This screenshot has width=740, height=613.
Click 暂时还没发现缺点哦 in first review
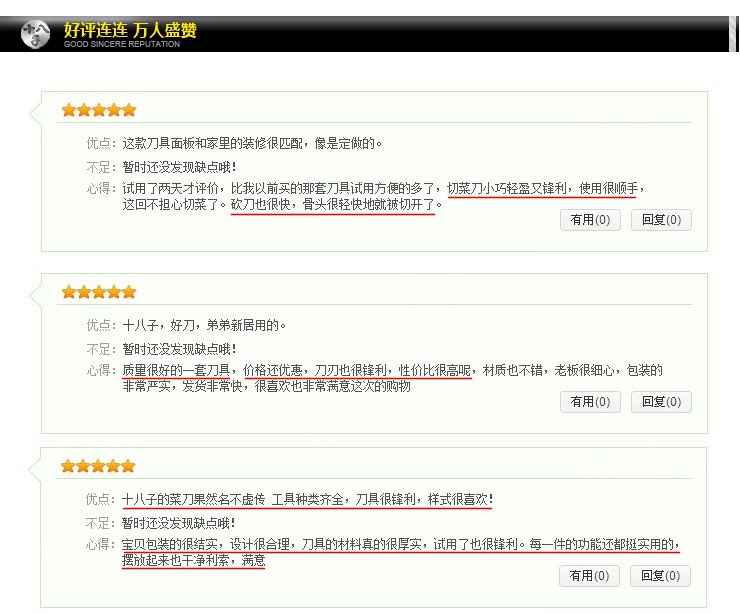click(179, 167)
